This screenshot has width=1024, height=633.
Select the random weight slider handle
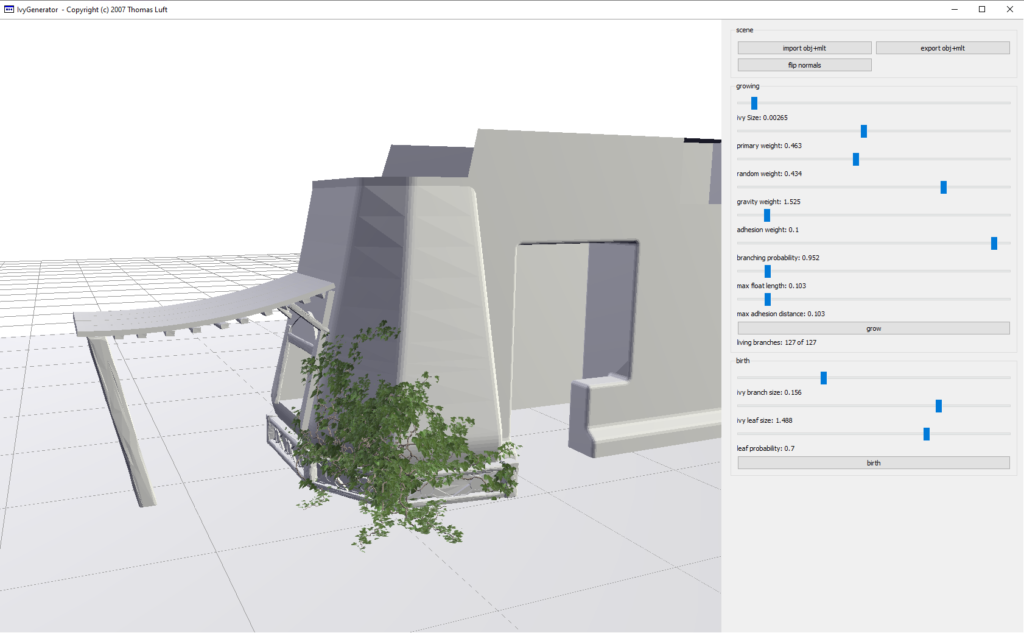[856, 159]
